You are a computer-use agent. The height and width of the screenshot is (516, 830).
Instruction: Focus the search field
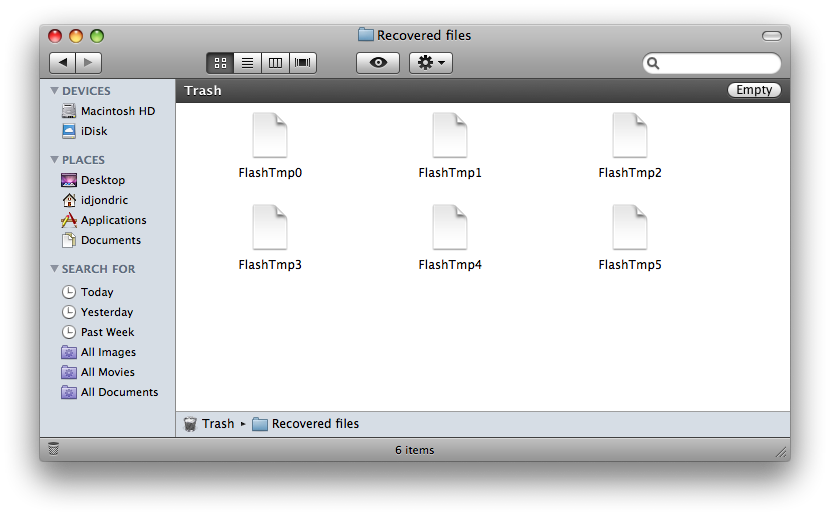click(711, 64)
